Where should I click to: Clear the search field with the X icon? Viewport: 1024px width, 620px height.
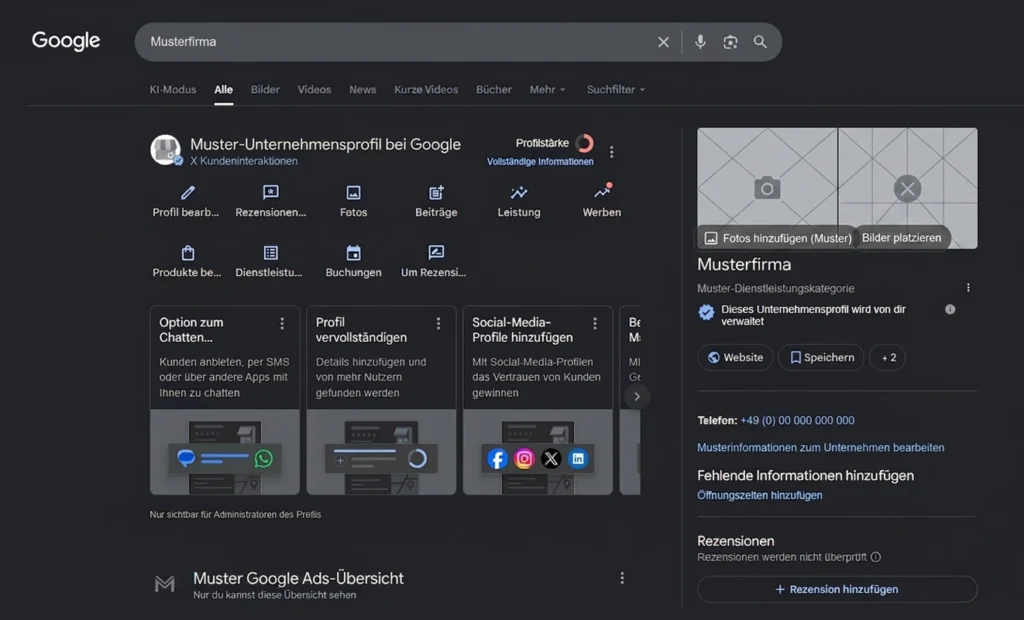[x=663, y=42]
